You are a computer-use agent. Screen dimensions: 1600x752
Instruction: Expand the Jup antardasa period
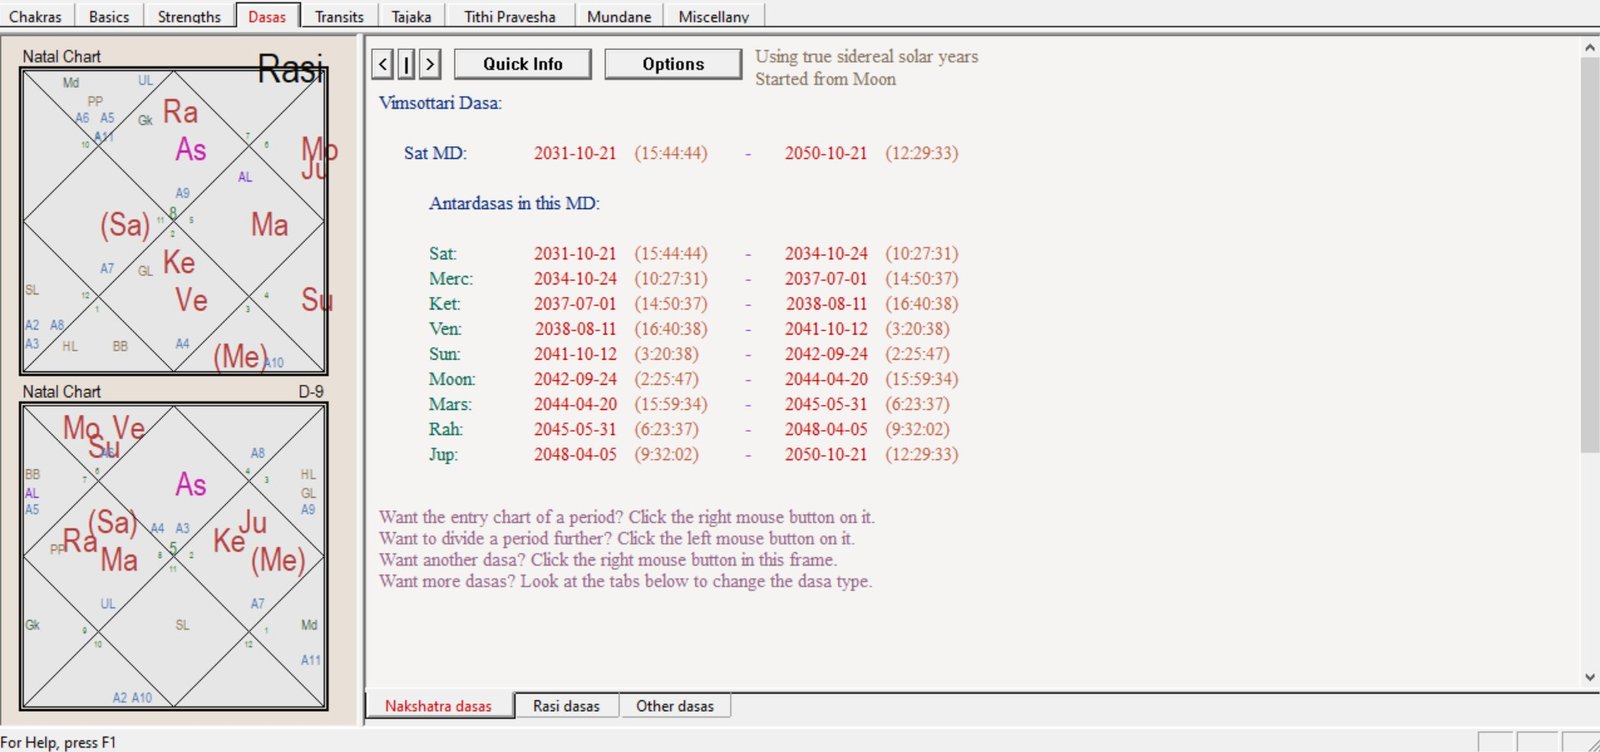pyautogui.click(x=443, y=454)
